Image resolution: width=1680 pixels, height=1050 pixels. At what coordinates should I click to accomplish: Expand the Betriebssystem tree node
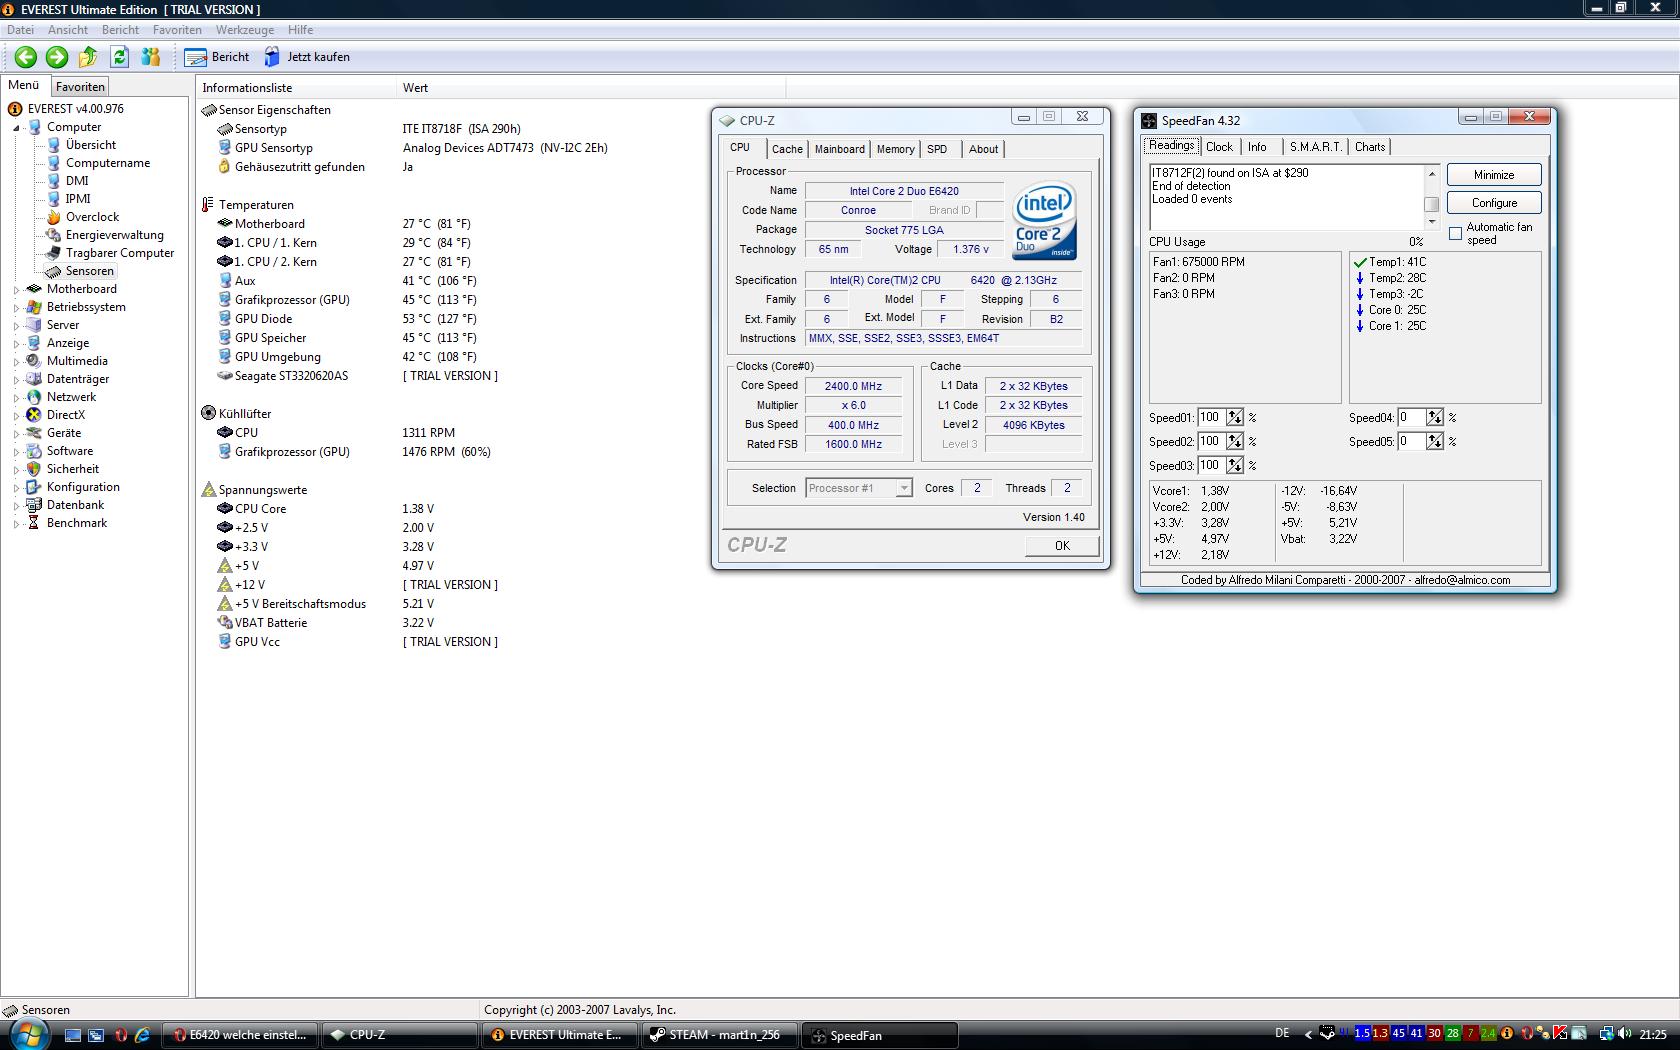[16, 308]
